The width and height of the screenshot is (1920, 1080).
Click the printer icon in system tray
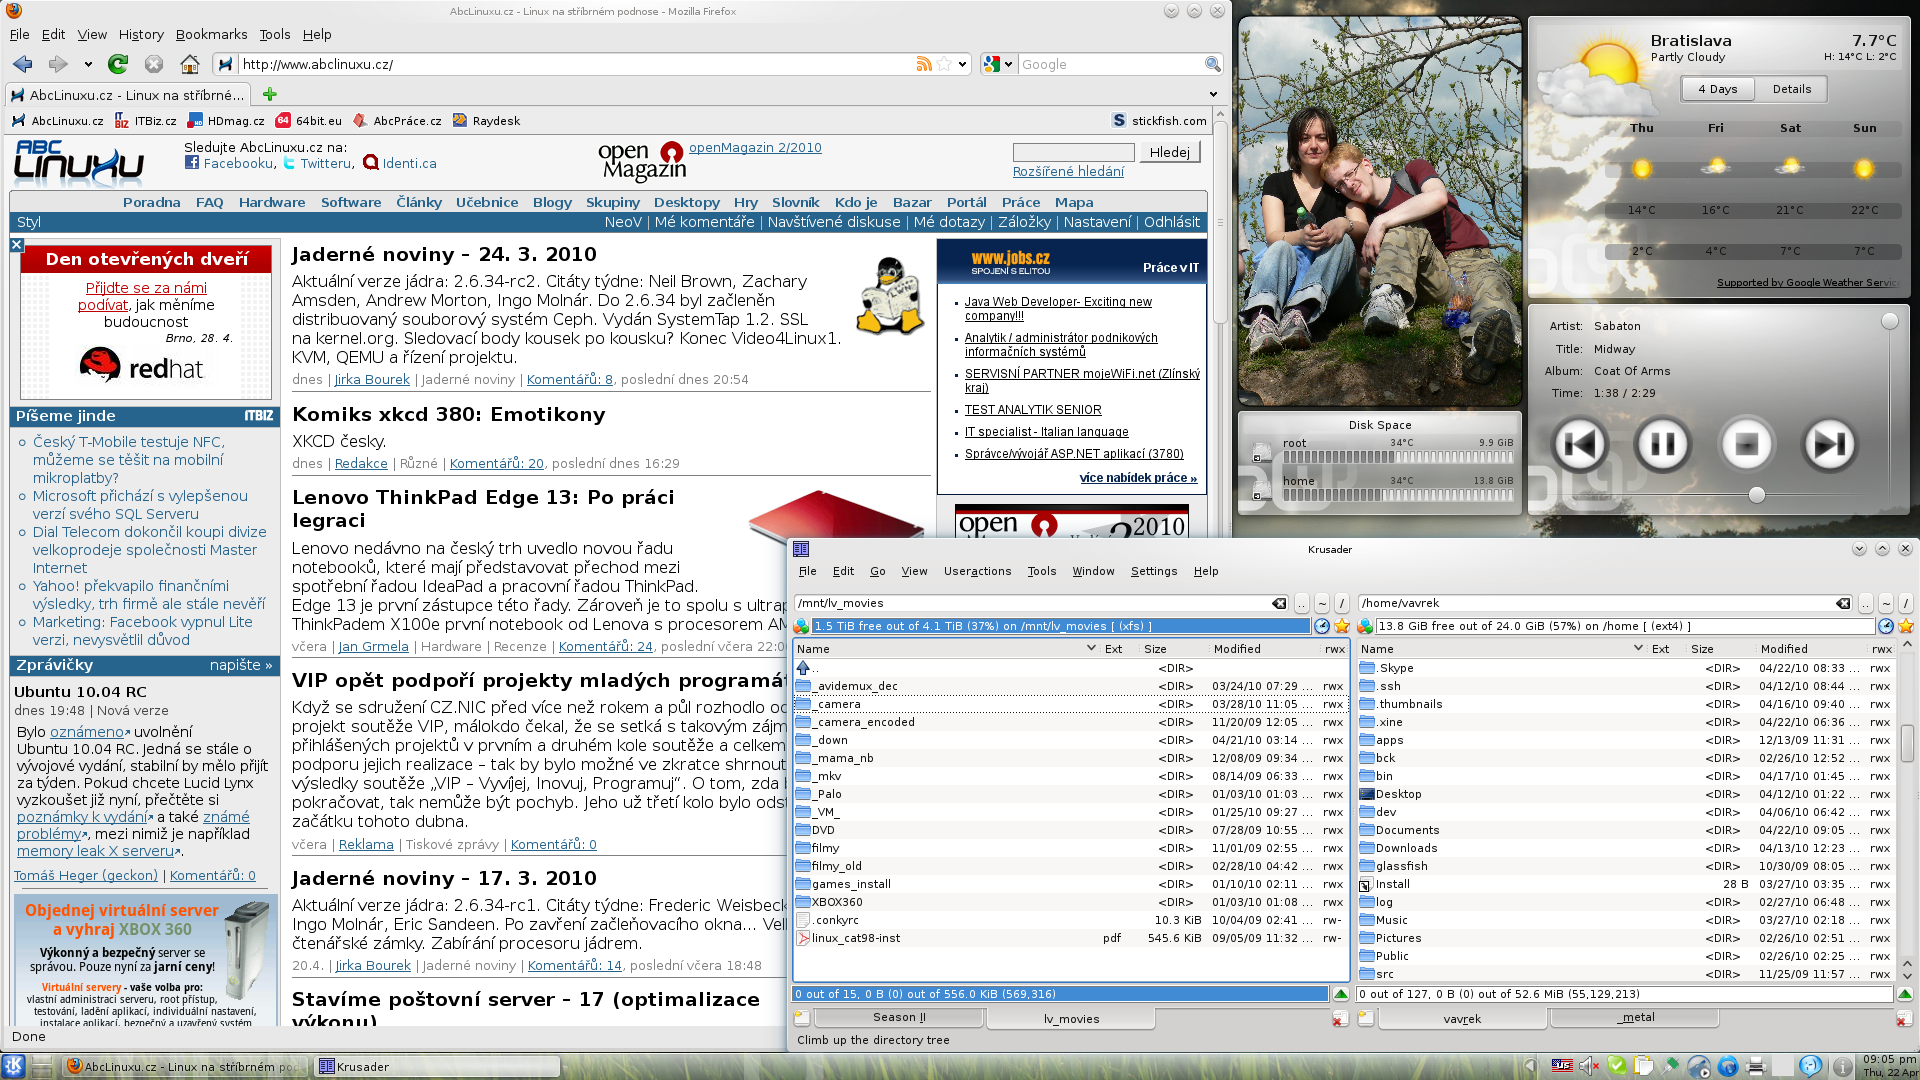coord(1755,1066)
